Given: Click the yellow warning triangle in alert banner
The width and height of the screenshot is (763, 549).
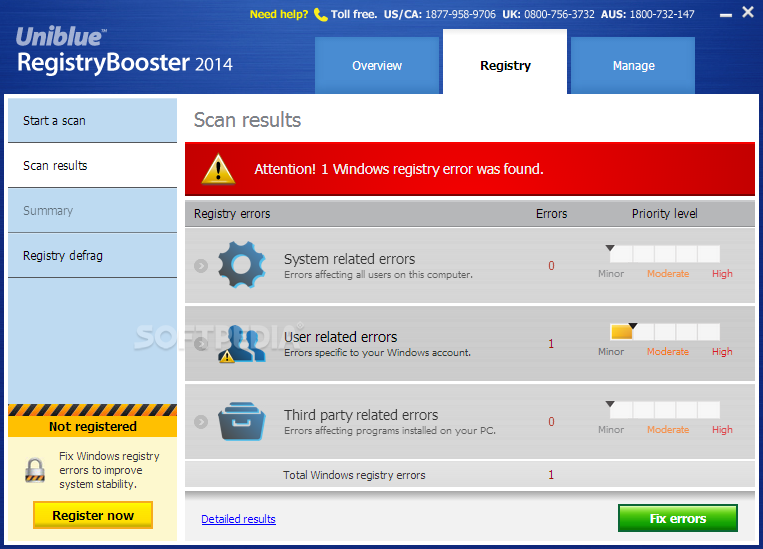Looking at the screenshot, I should coord(218,169).
